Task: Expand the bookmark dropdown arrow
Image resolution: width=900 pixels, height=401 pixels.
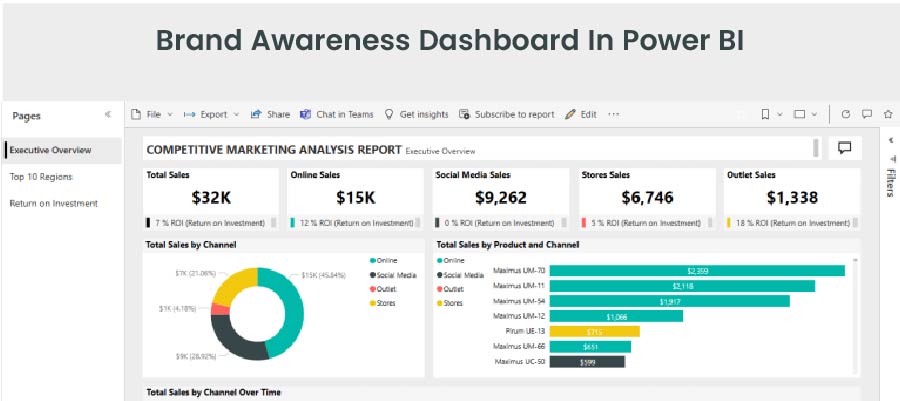Action: pos(779,115)
